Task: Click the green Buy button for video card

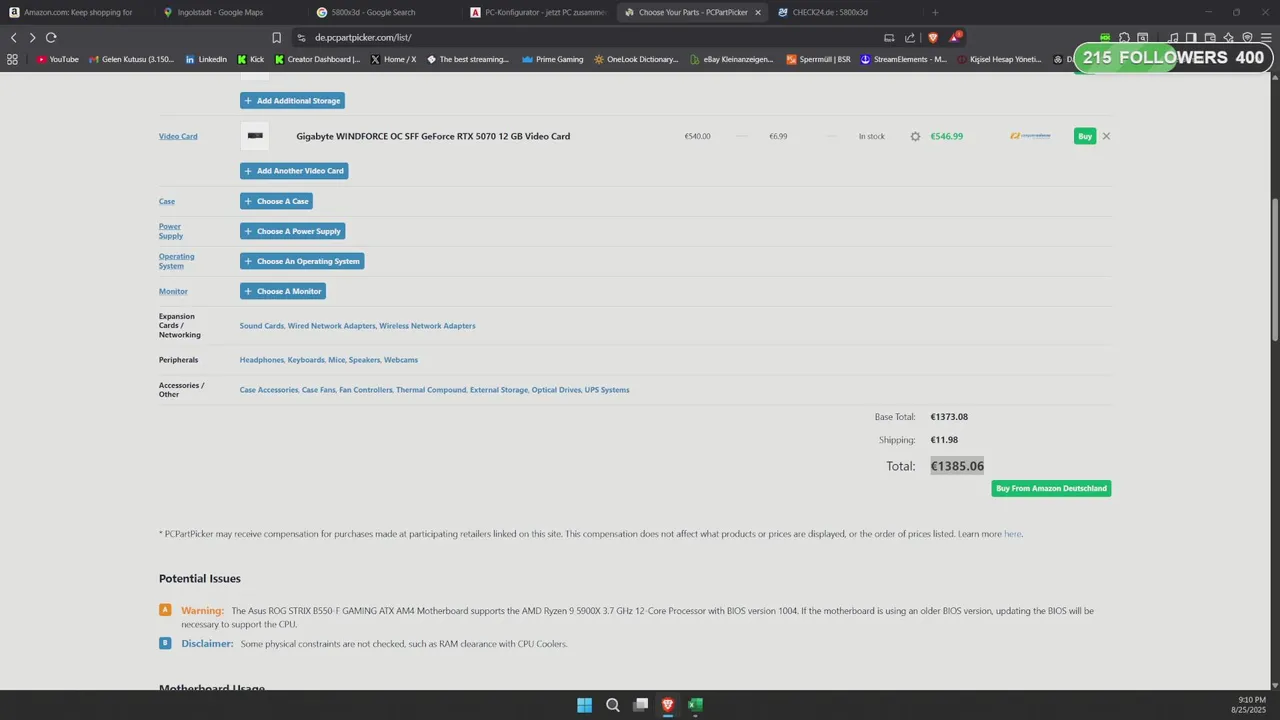Action: pos(1085,136)
